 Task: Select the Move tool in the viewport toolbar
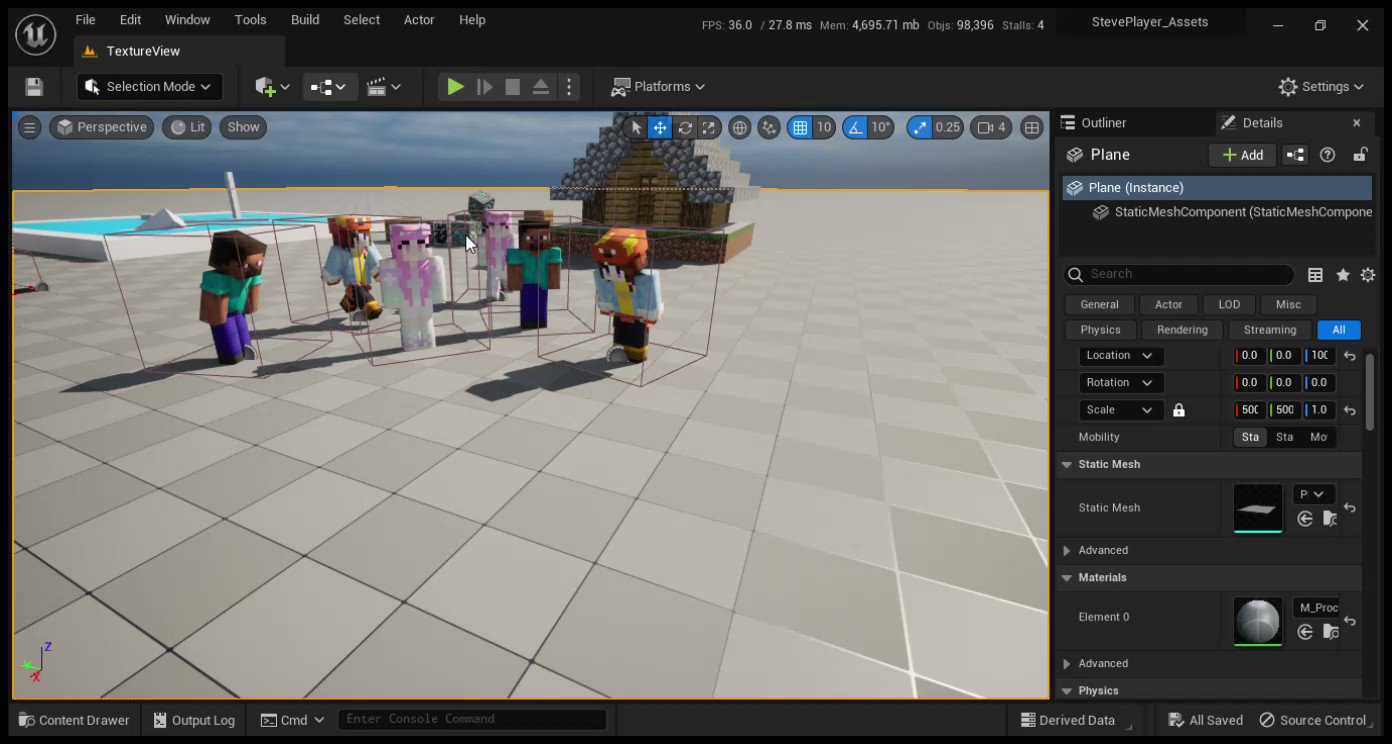tap(660, 127)
